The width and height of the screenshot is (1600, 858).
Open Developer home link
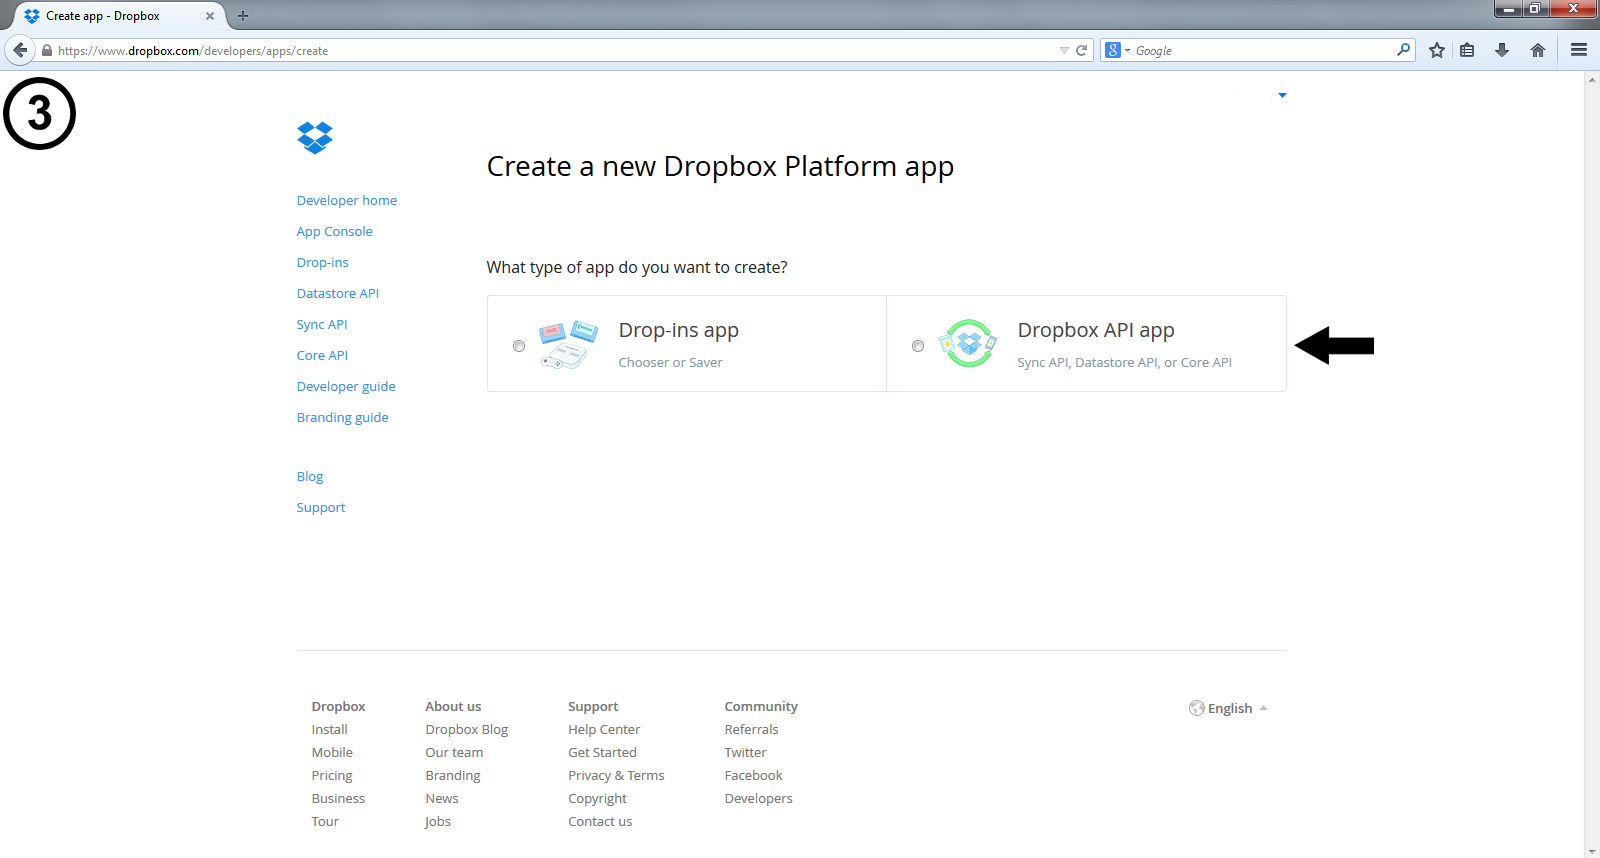coord(347,200)
